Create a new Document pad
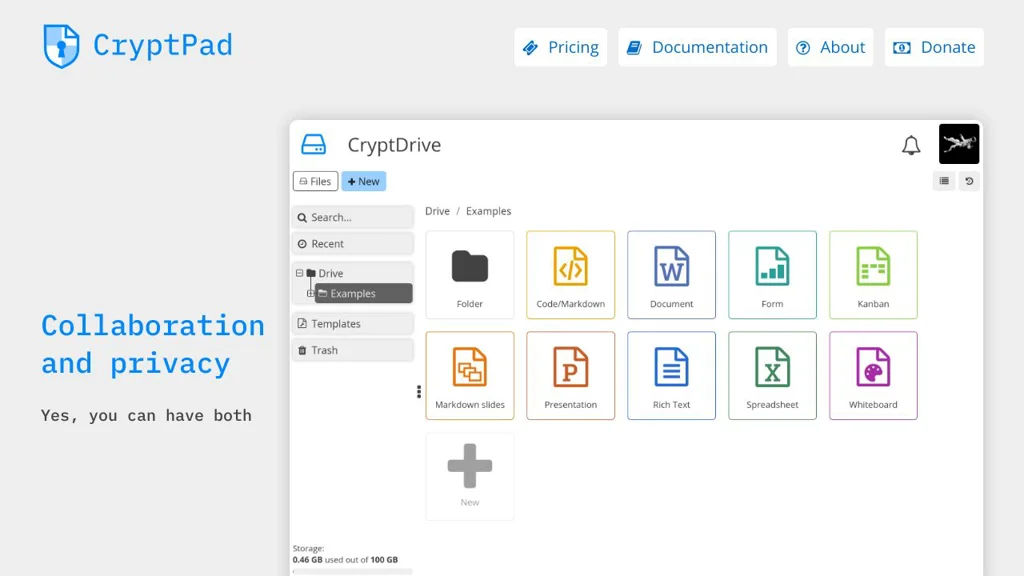 671,274
